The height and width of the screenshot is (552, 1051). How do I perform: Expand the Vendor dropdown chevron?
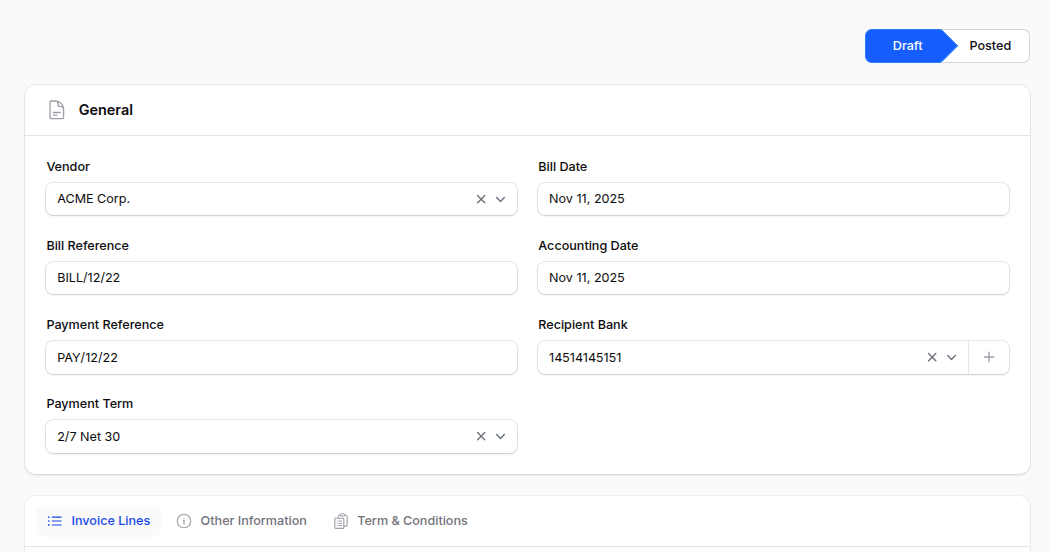pyautogui.click(x=501, y=199)
